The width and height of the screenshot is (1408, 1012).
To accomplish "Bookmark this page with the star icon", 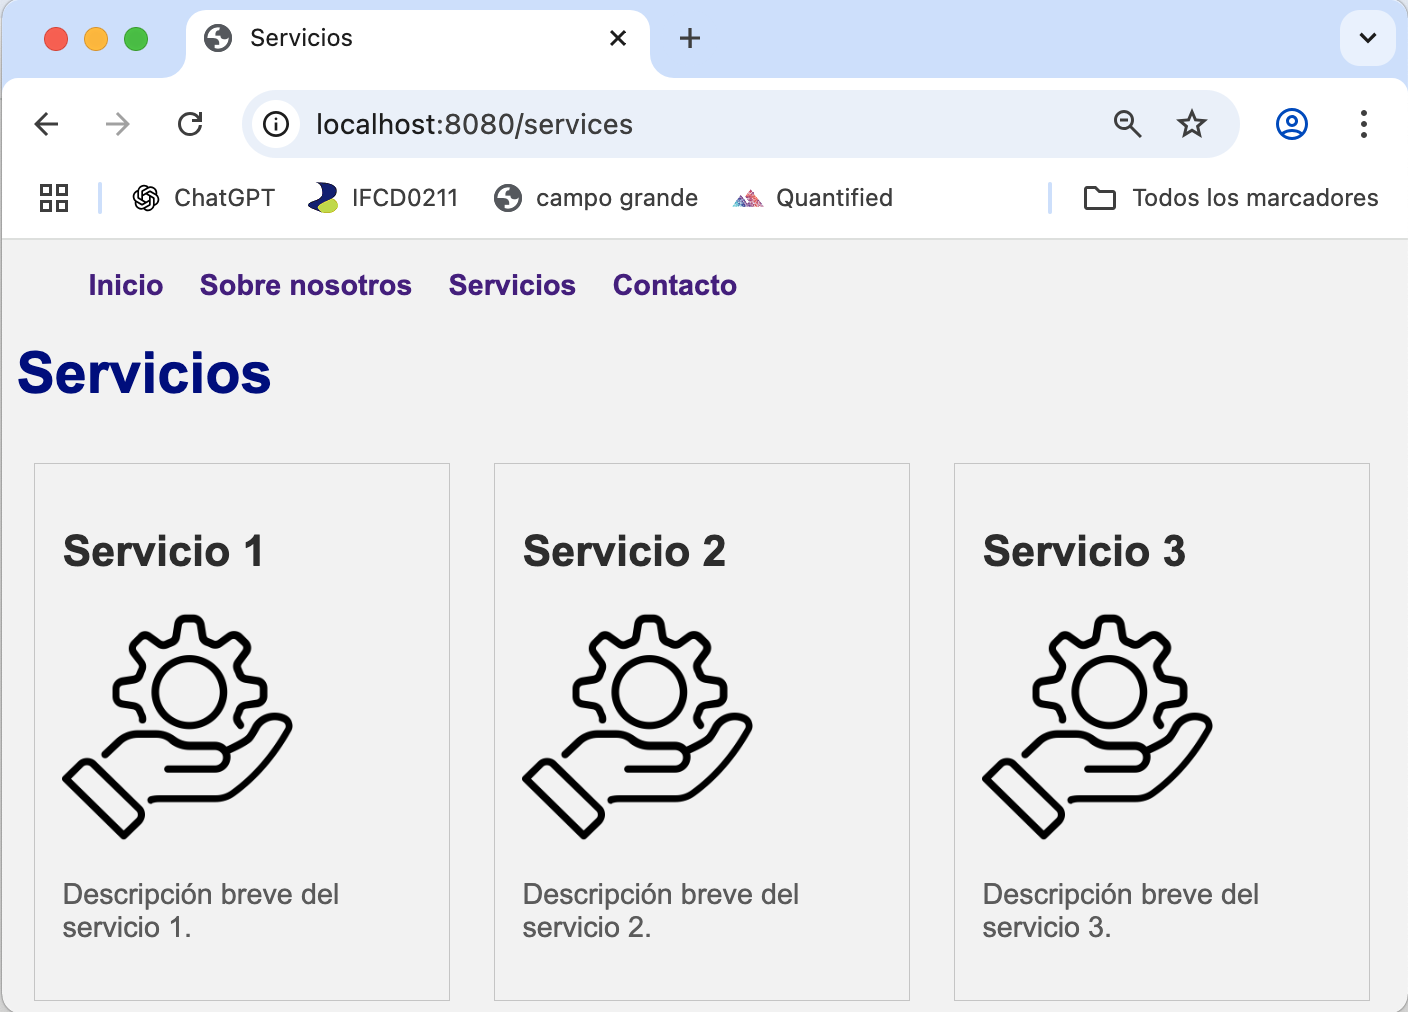I will [1191, 124].
